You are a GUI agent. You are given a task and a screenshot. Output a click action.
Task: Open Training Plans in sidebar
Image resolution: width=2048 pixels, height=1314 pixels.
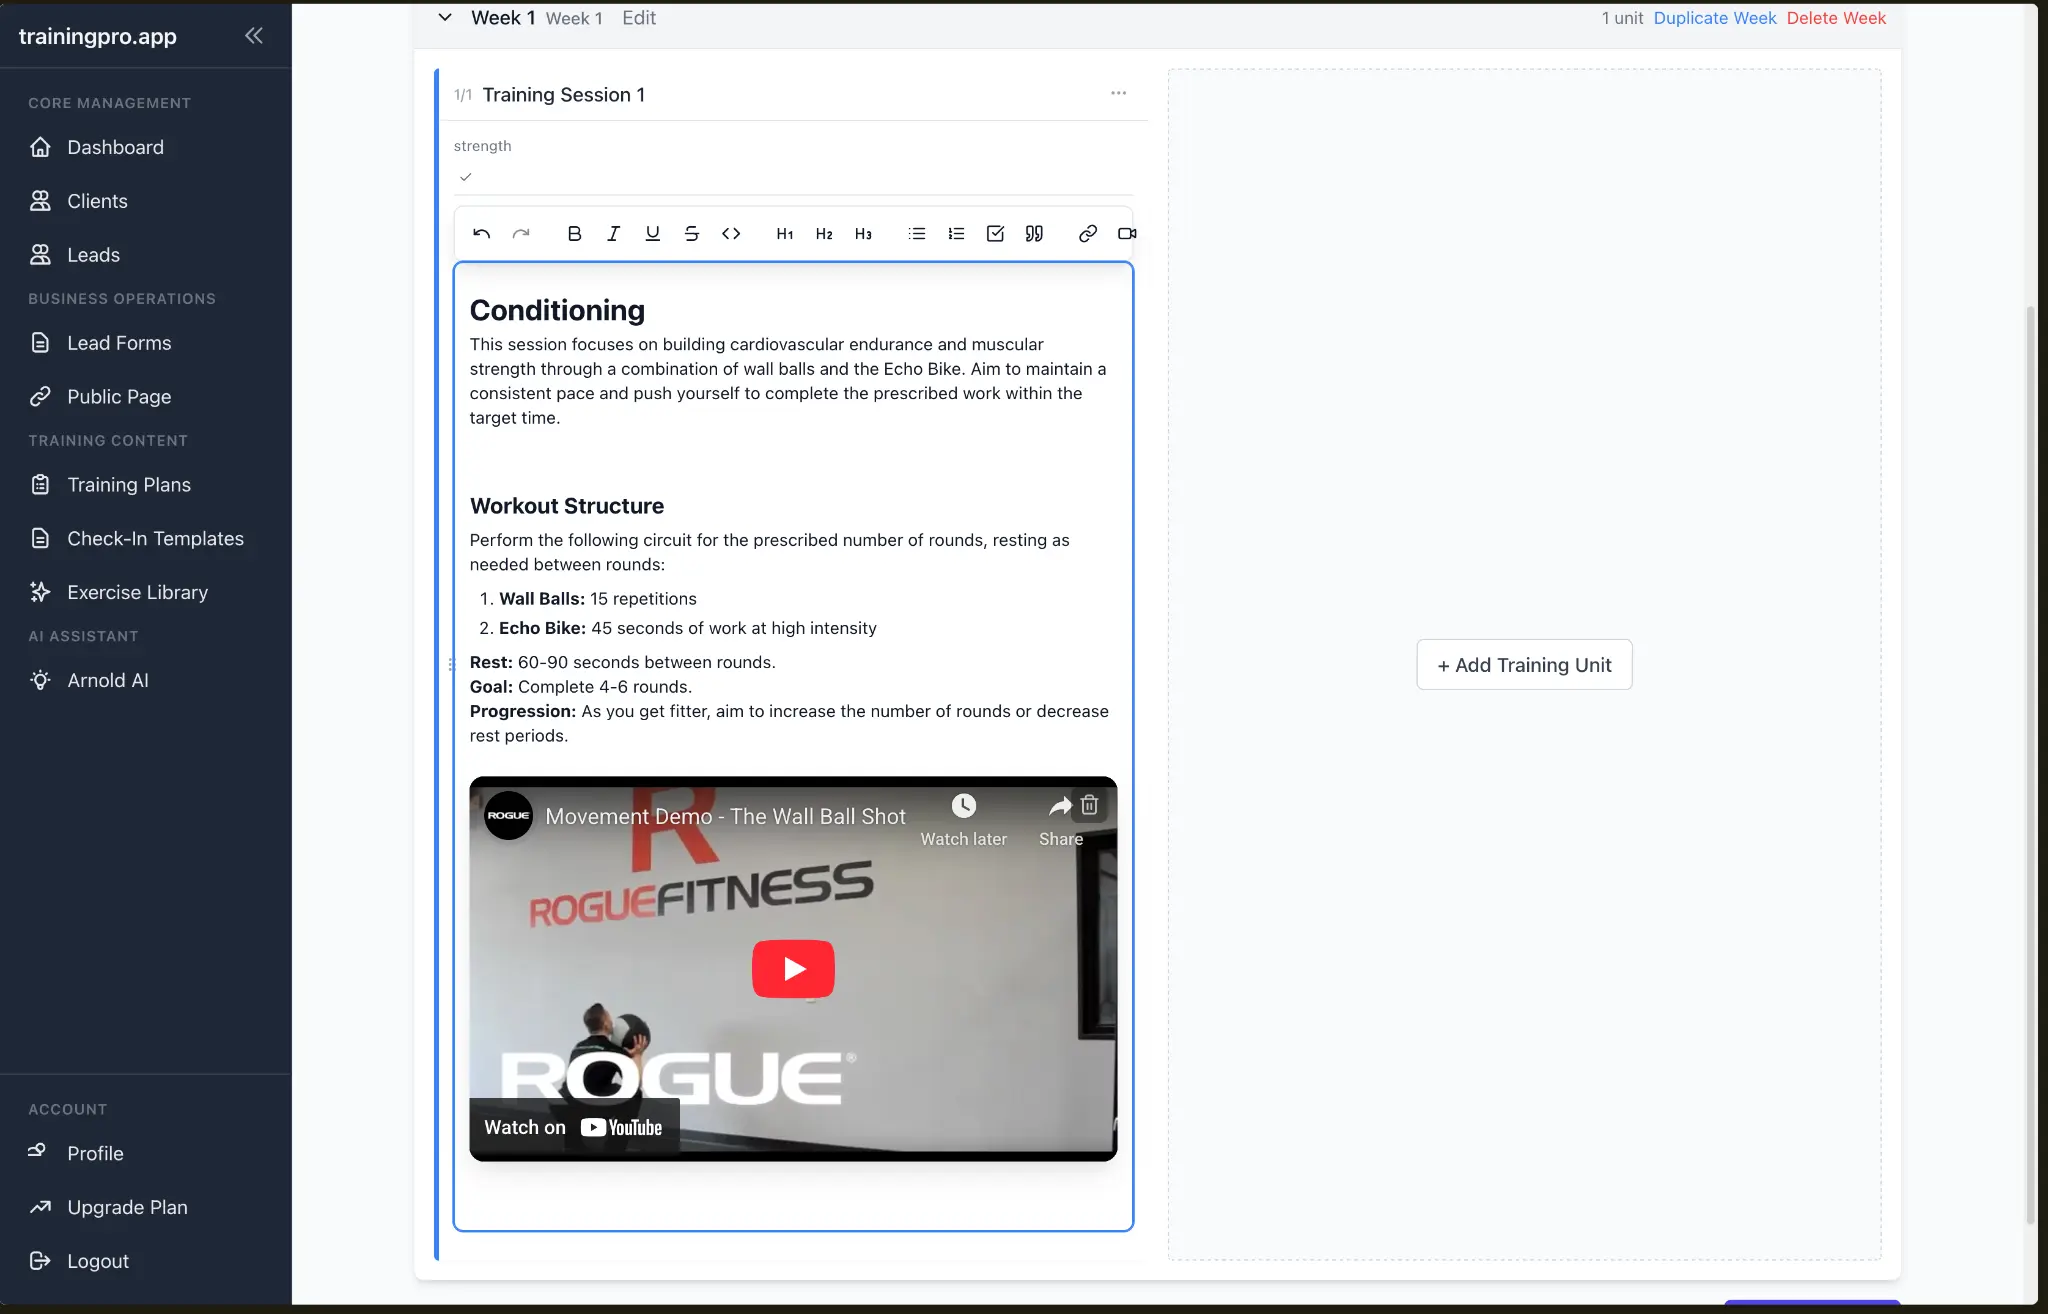pyautogui.click(x=128, y=485)
